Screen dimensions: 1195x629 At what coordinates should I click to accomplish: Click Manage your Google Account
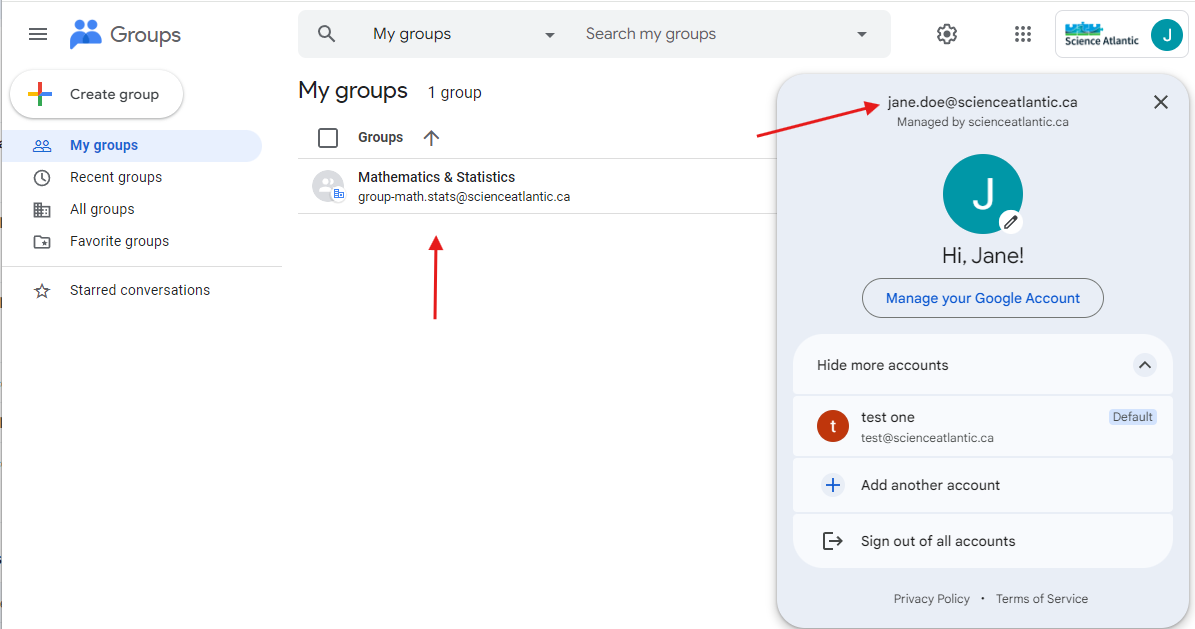coord(982,298)
